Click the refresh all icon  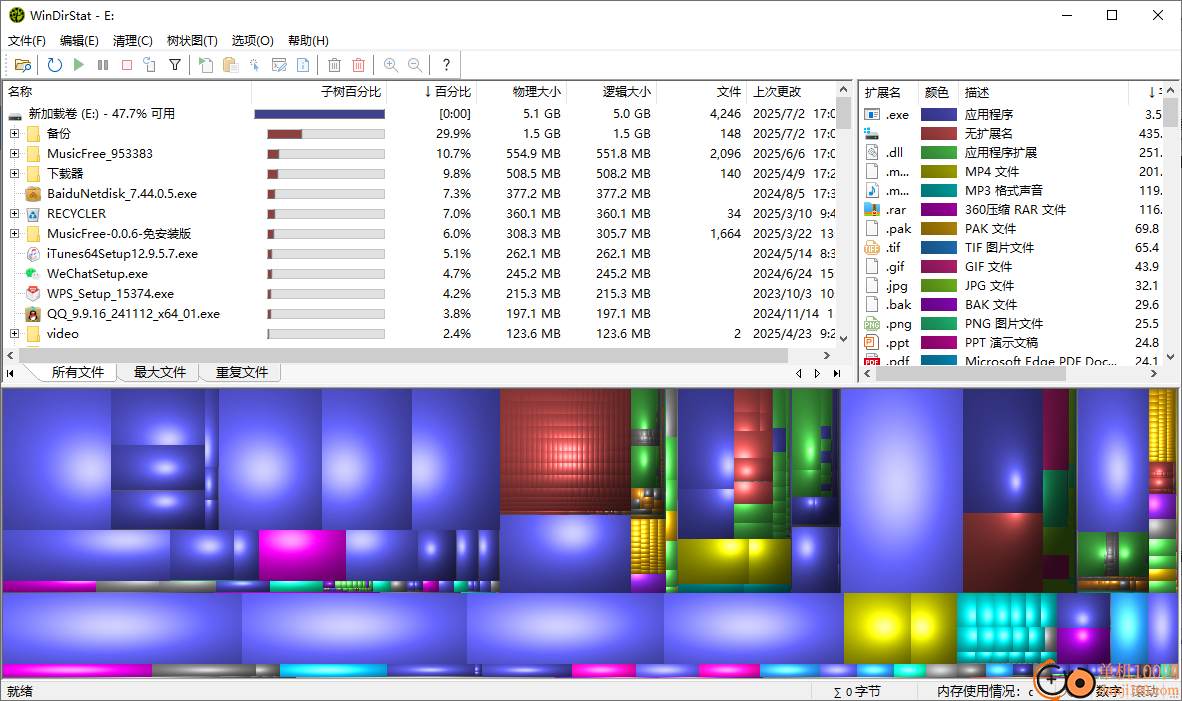pos(54,65)
